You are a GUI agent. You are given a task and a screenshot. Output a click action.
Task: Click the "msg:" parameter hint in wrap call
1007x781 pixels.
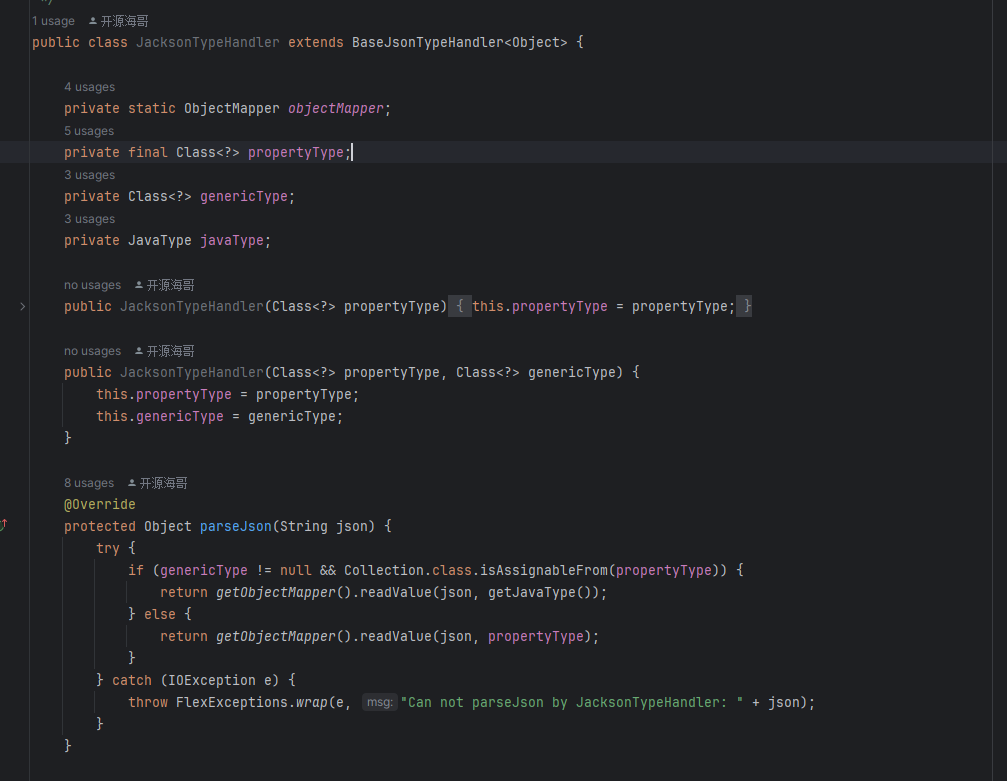coord(379,702)
